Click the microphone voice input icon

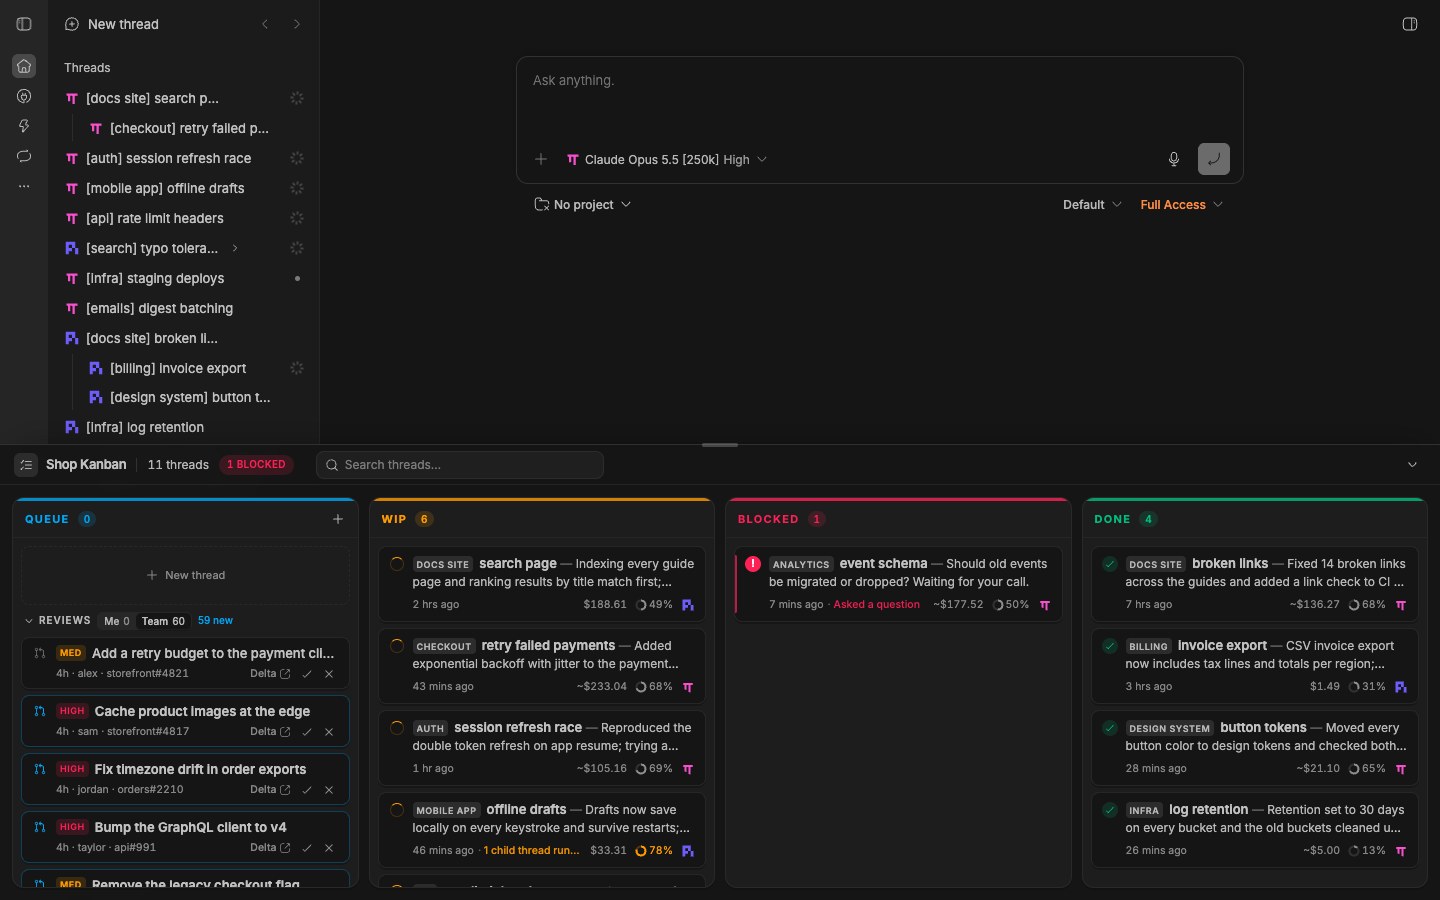(x=1174, y=159)
